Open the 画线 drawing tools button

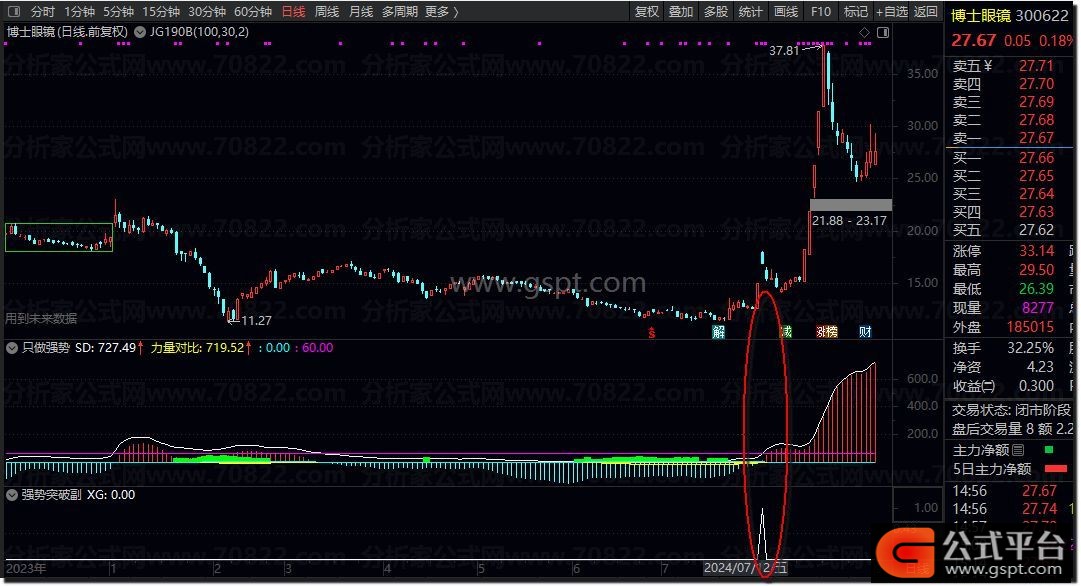(x=785, y=12)
